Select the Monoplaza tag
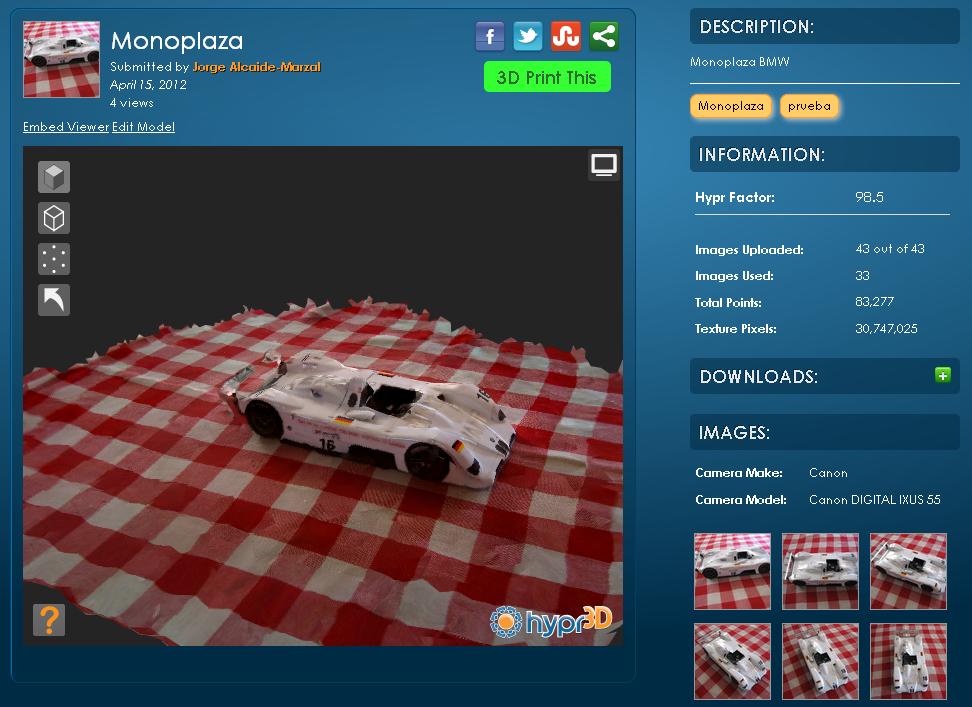This screenshot has width=972, height=707. coord(731,106)
